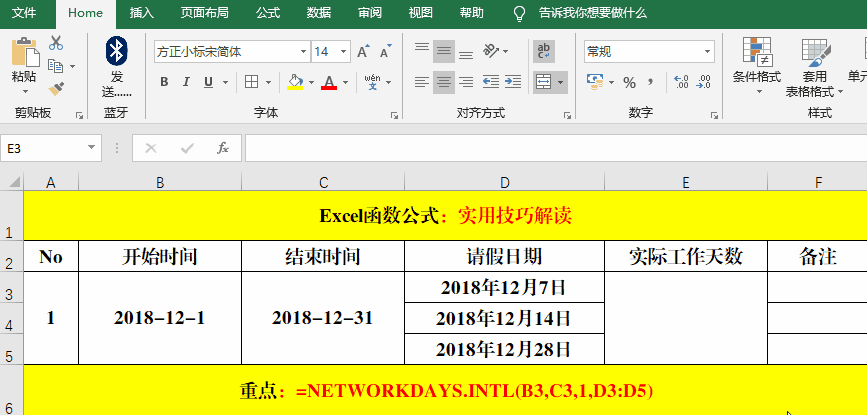This screenshot has height=415, width=867.
Task: Increase decimal places
Action: 681,82
